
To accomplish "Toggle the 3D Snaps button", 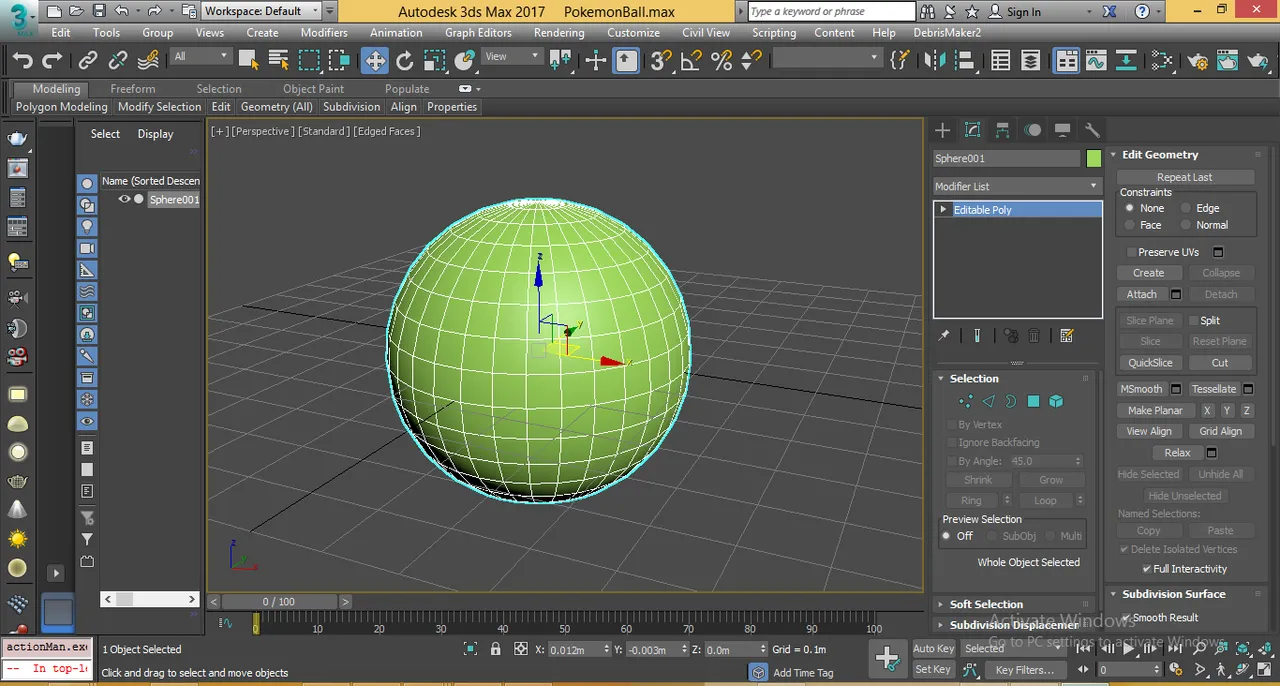I will point(660,61).
